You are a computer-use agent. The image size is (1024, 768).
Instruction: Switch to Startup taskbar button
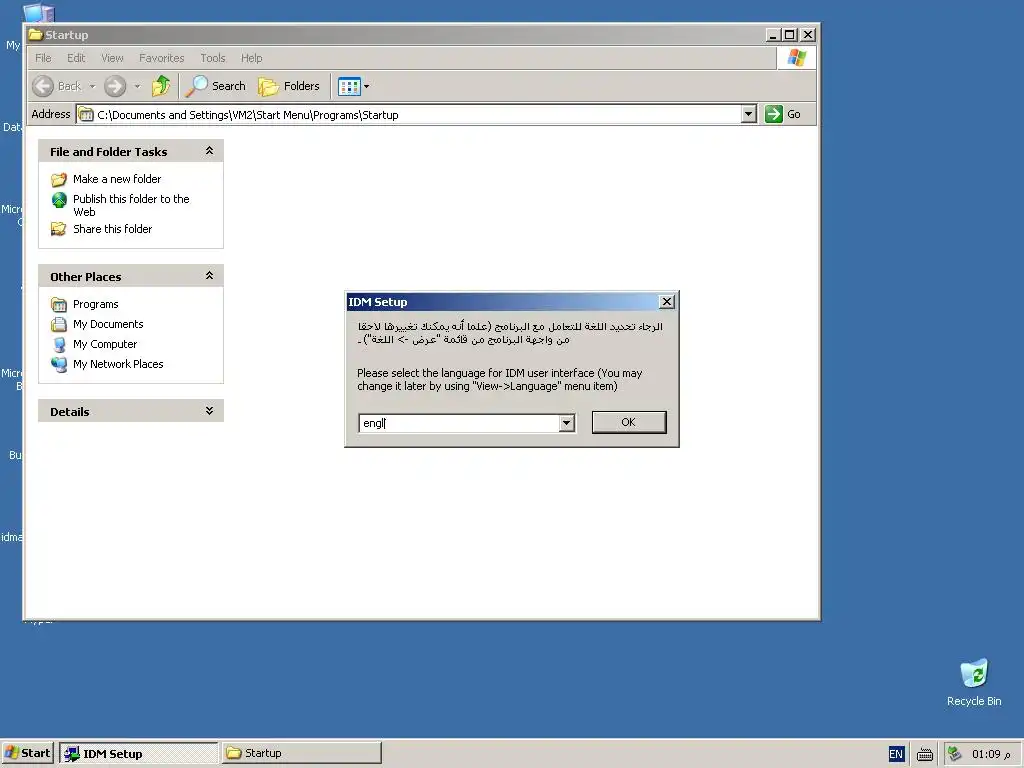tap(301, 753)
